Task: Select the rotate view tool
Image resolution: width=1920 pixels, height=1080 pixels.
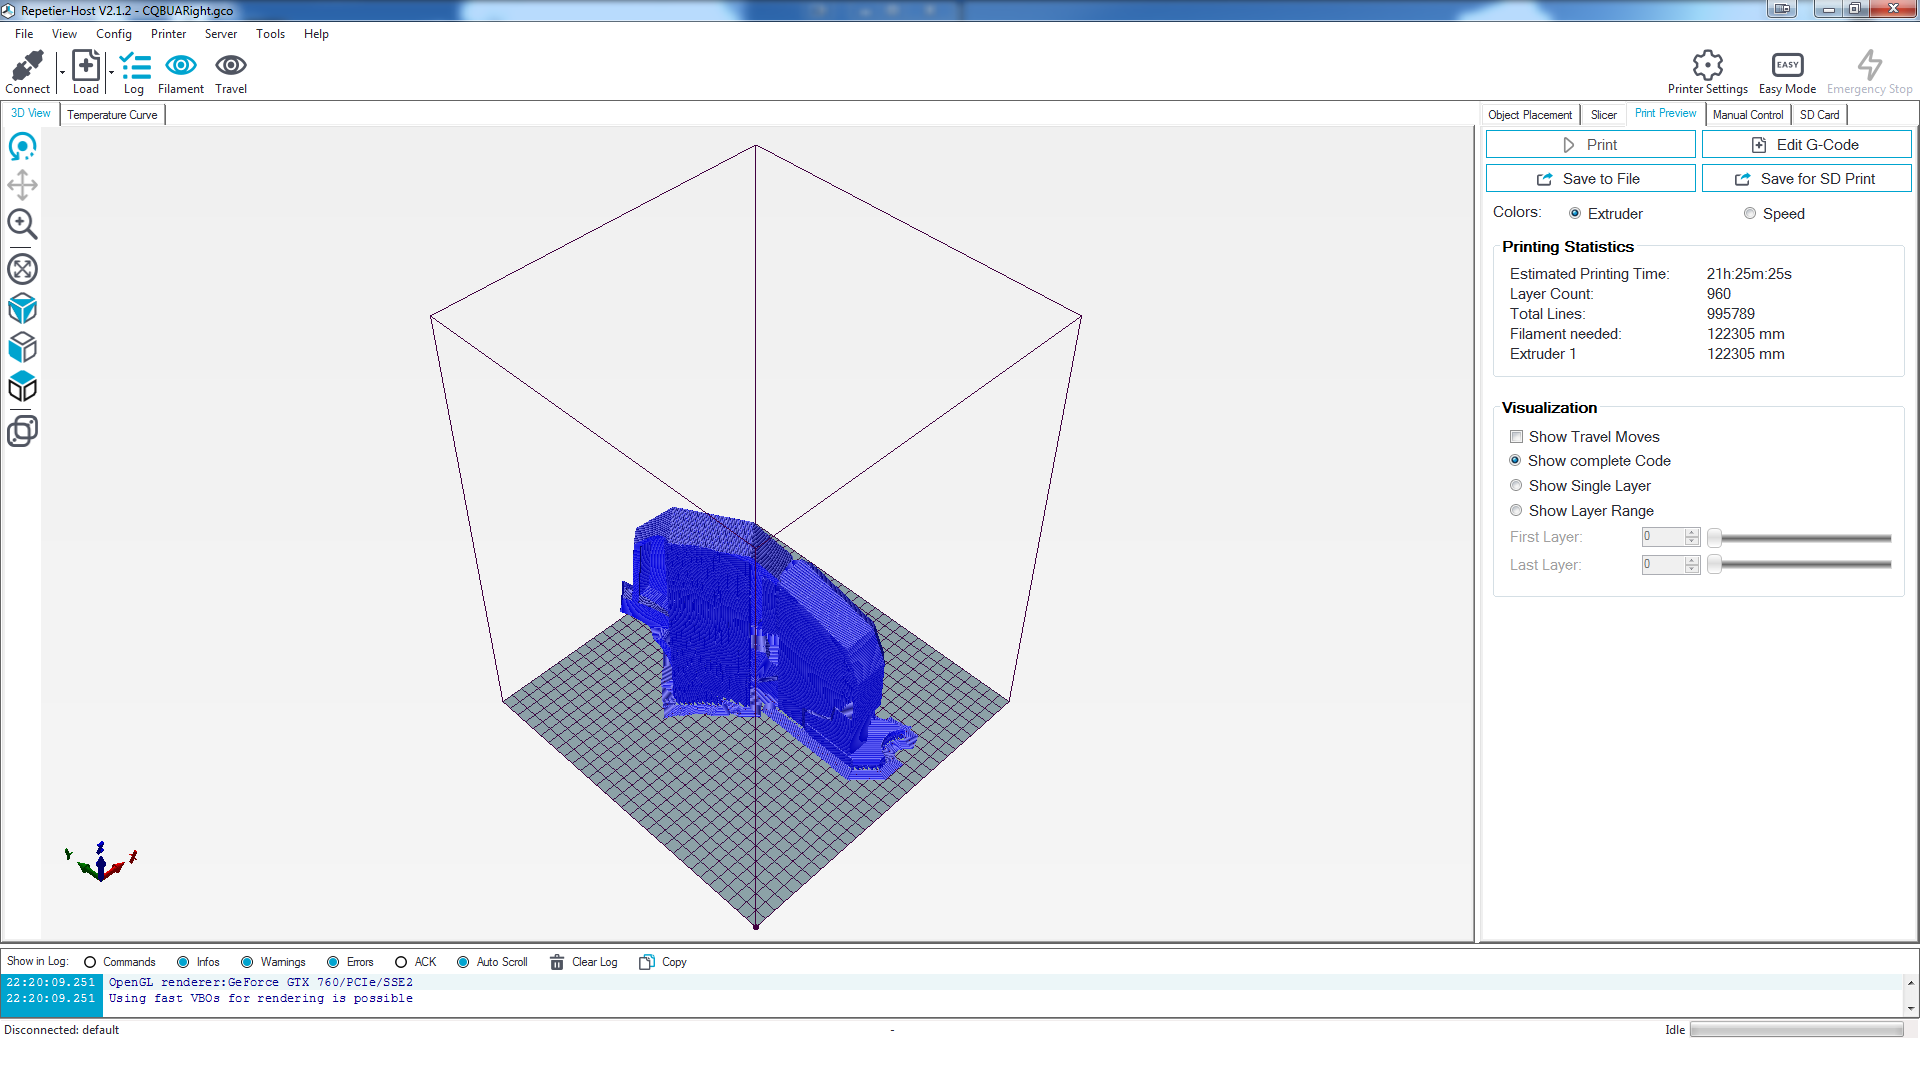Action: click(22, 147)
